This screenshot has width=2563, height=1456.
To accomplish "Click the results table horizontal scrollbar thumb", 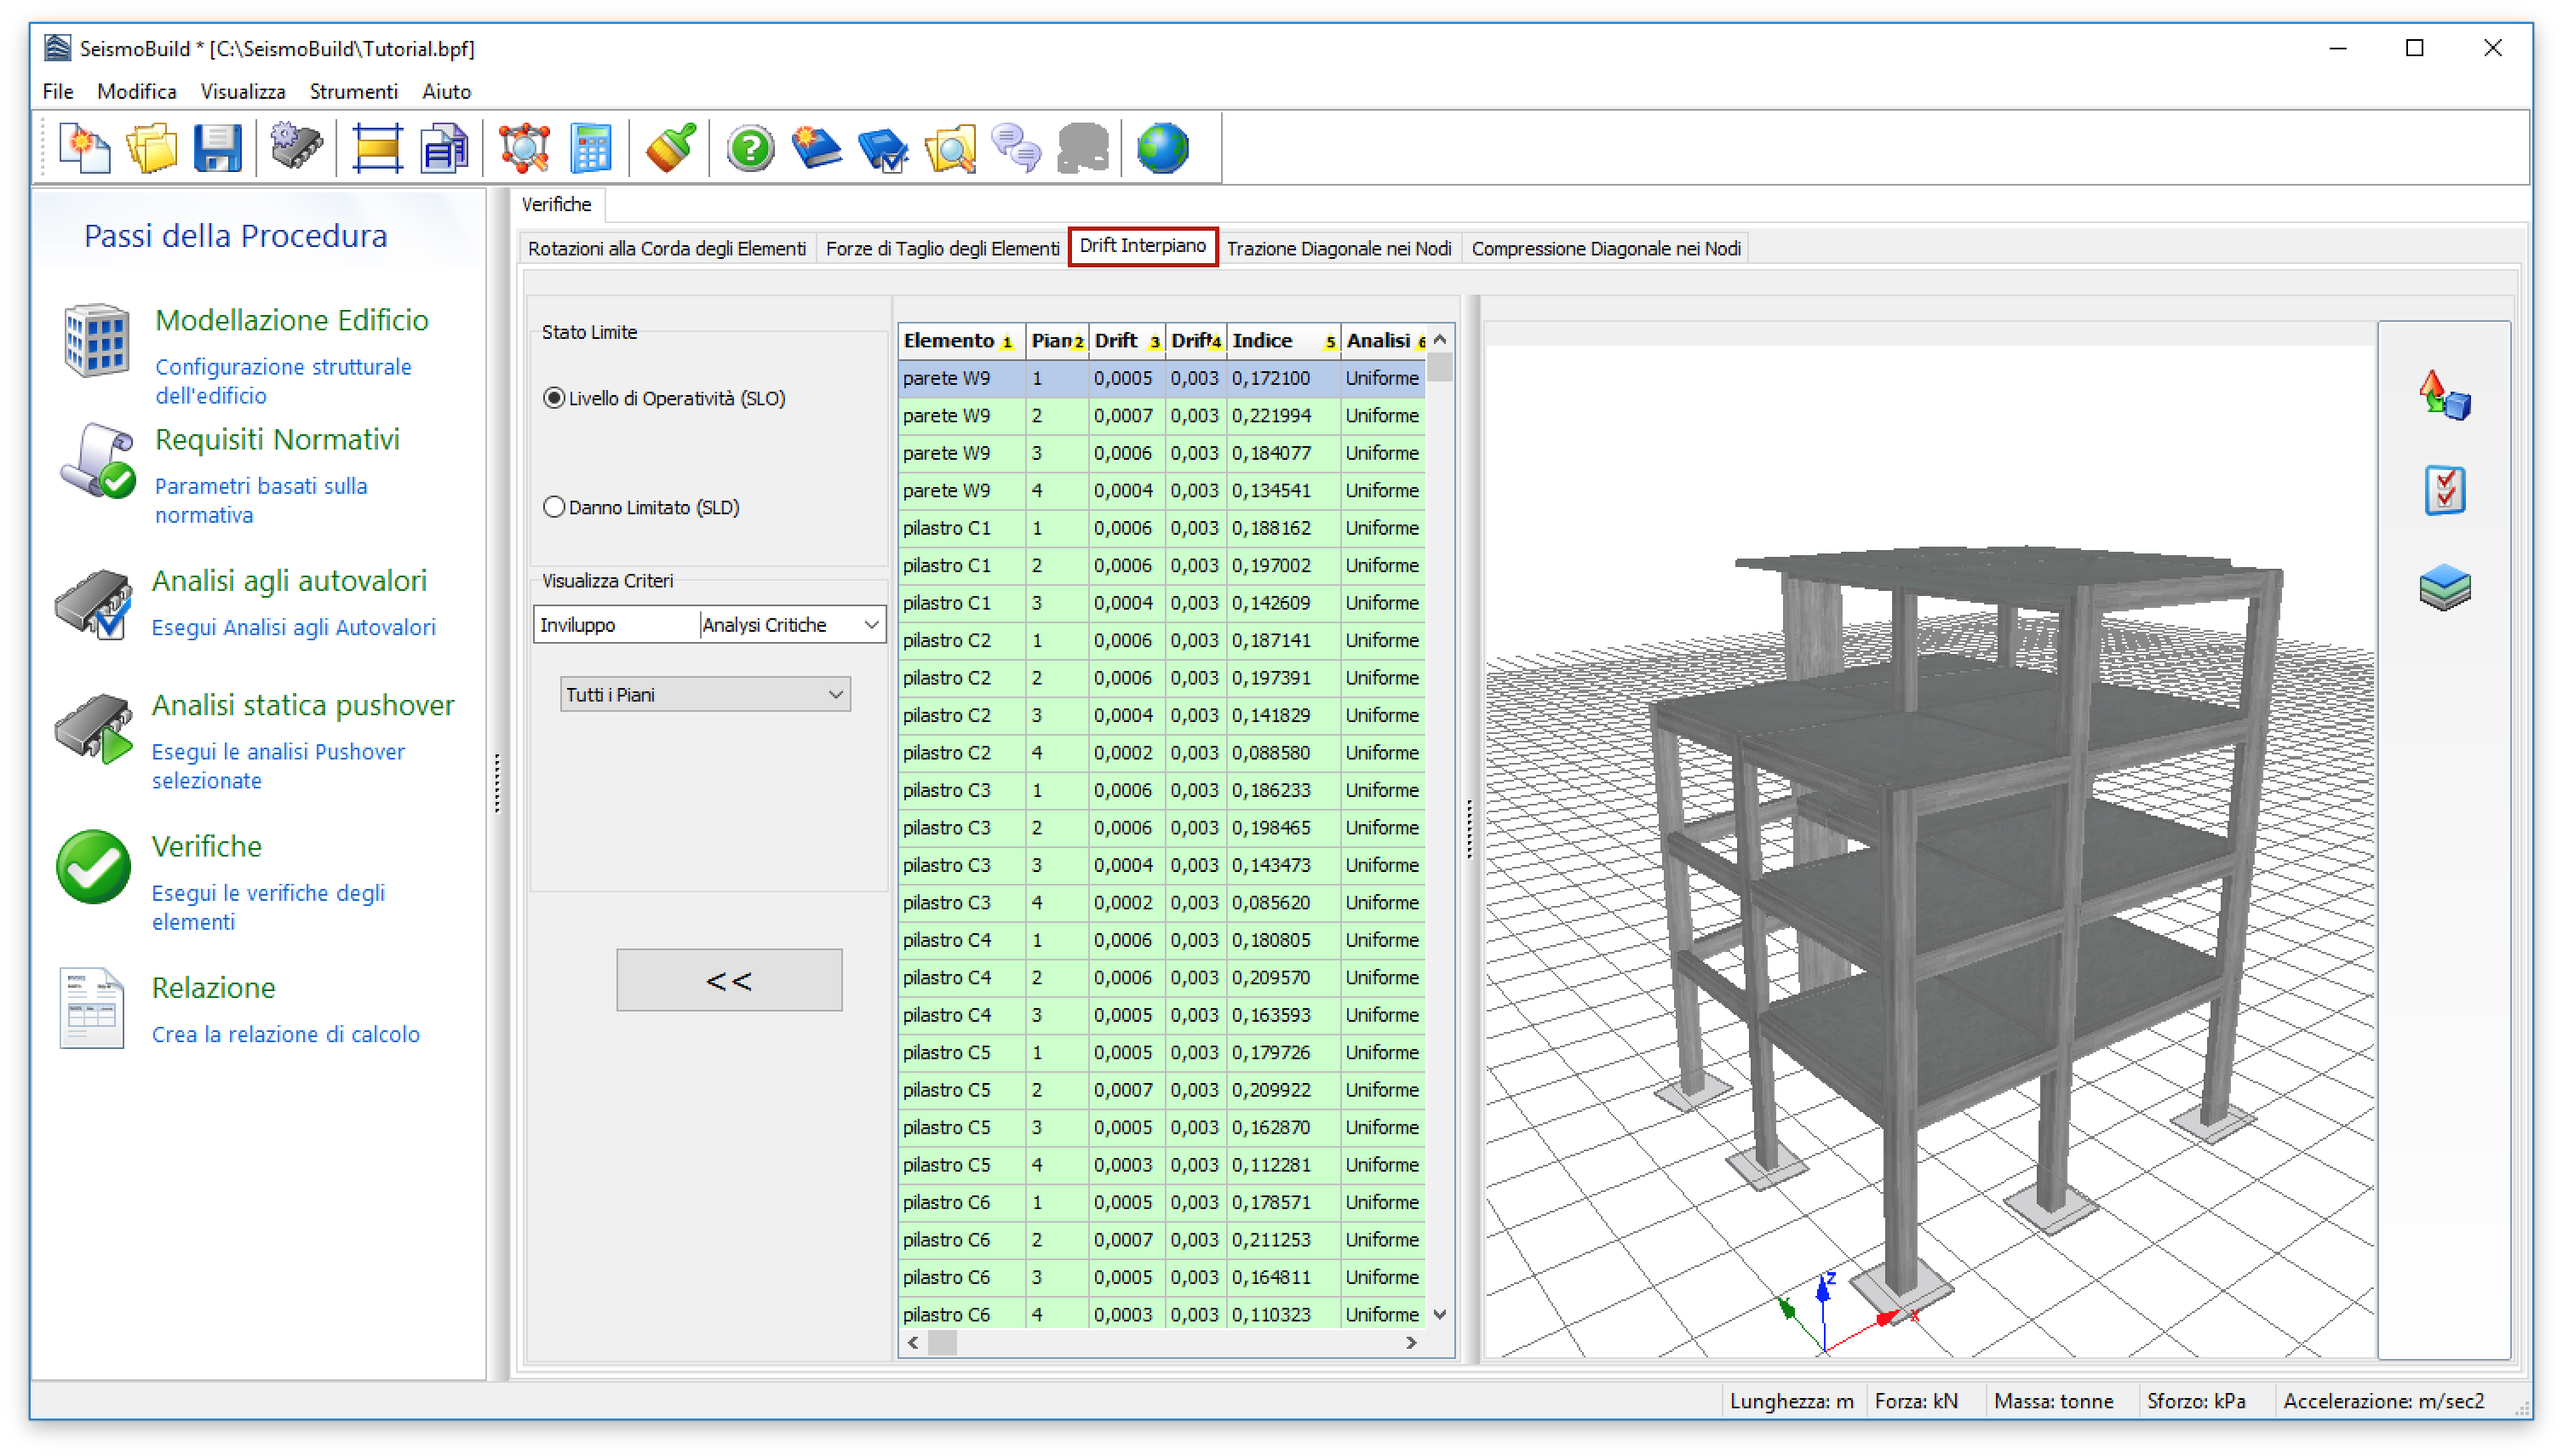I will 941,1343.
